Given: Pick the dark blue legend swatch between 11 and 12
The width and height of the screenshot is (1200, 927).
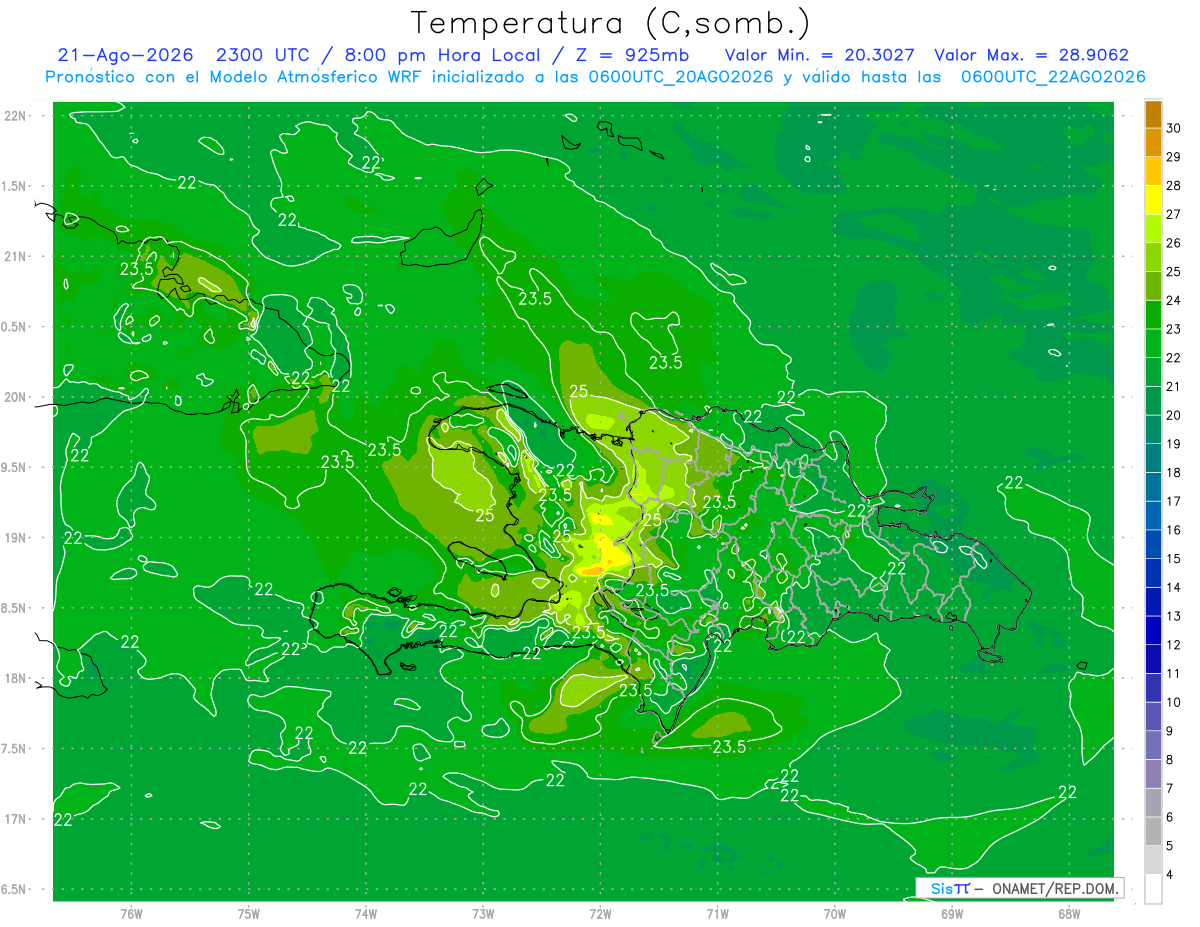Looking at the screenshot, I should click(x=1153, y=659).
